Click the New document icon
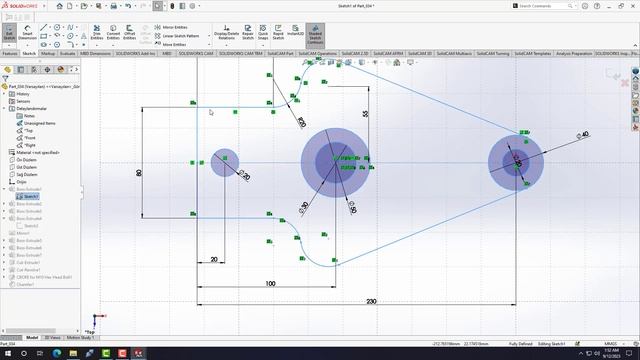 pyautogui.click(x=70, y=6)
